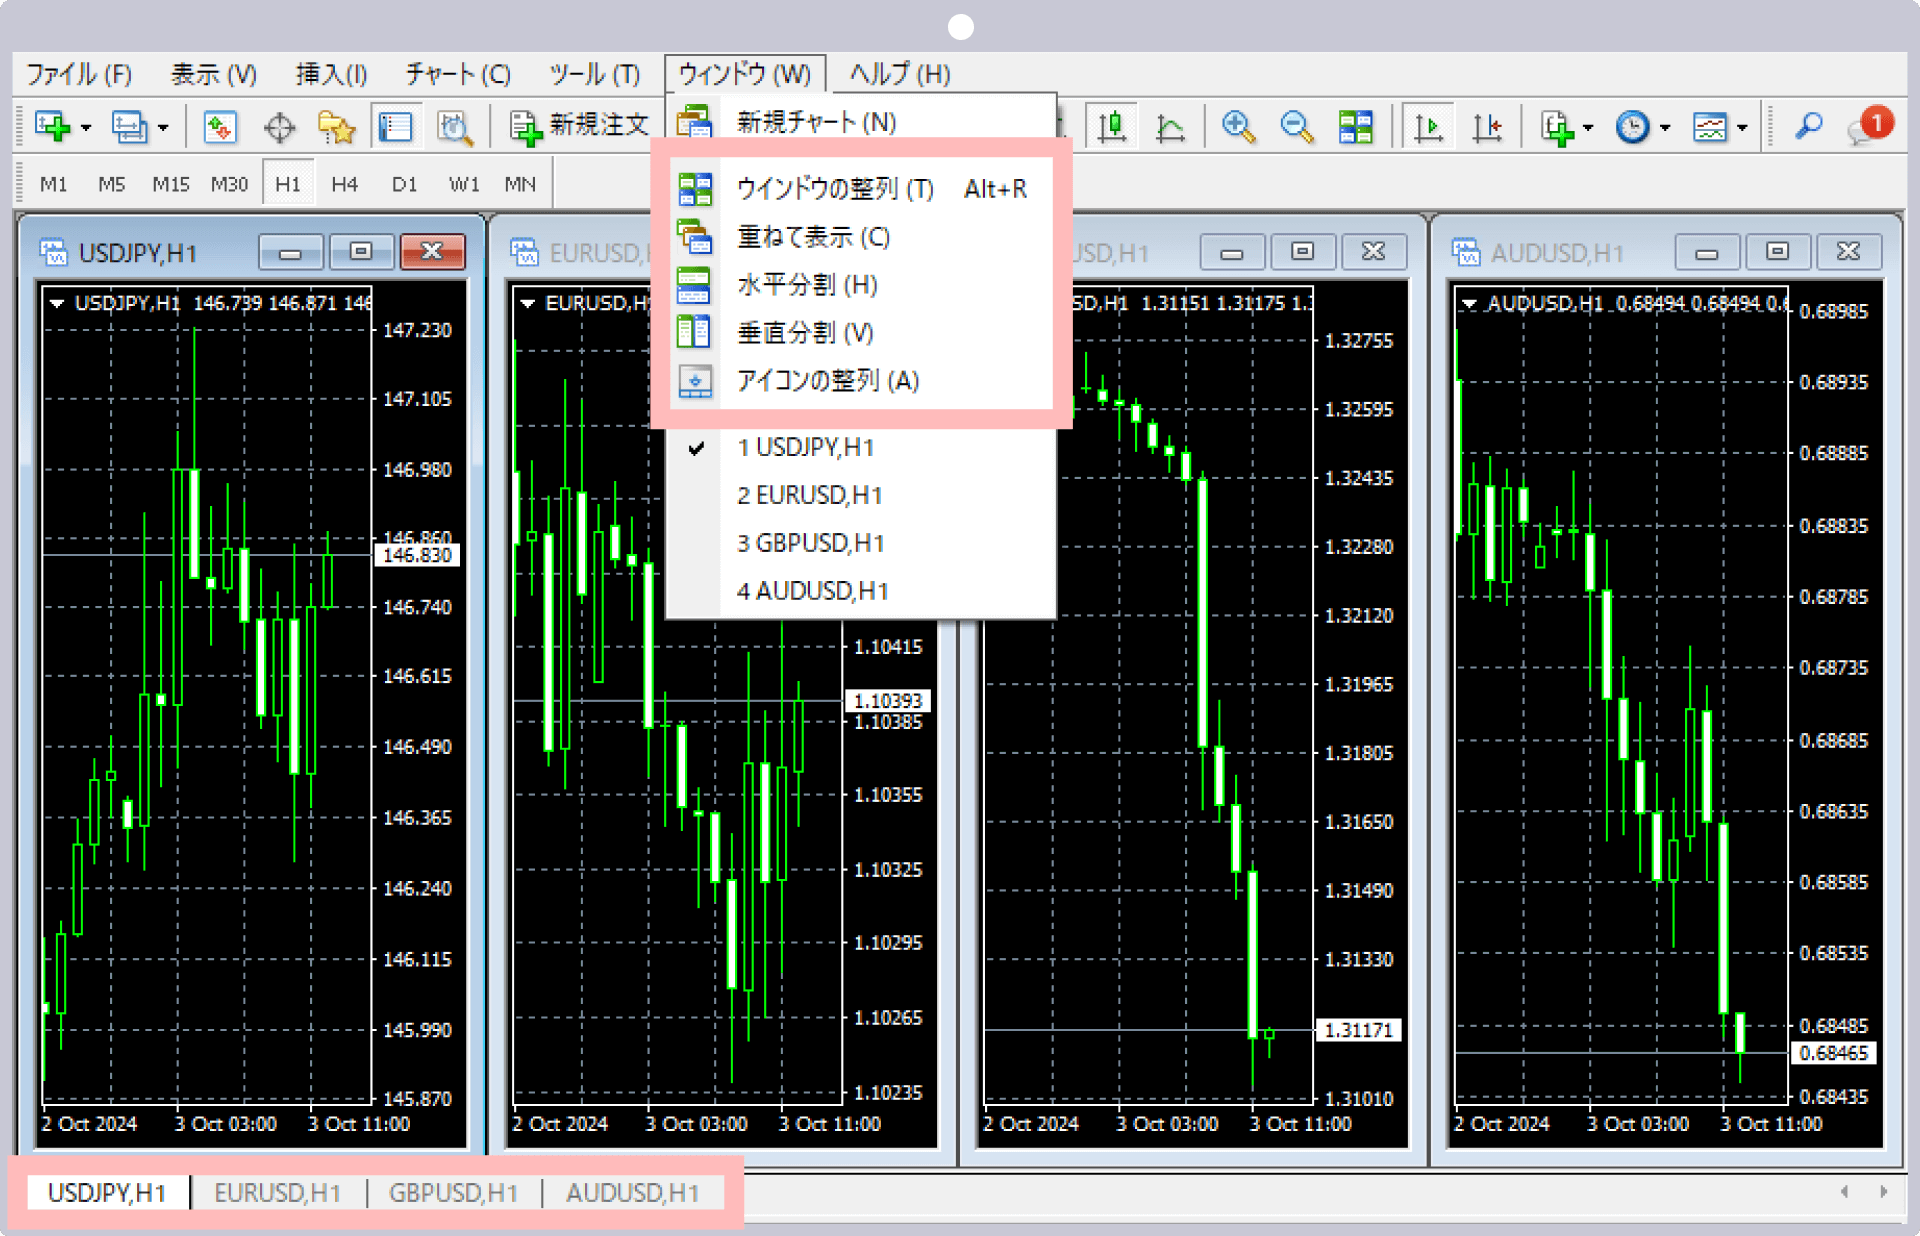Click the zoom out magnifier
The height and width of the screenshot is (1236, 1920).
[1296, 127]
